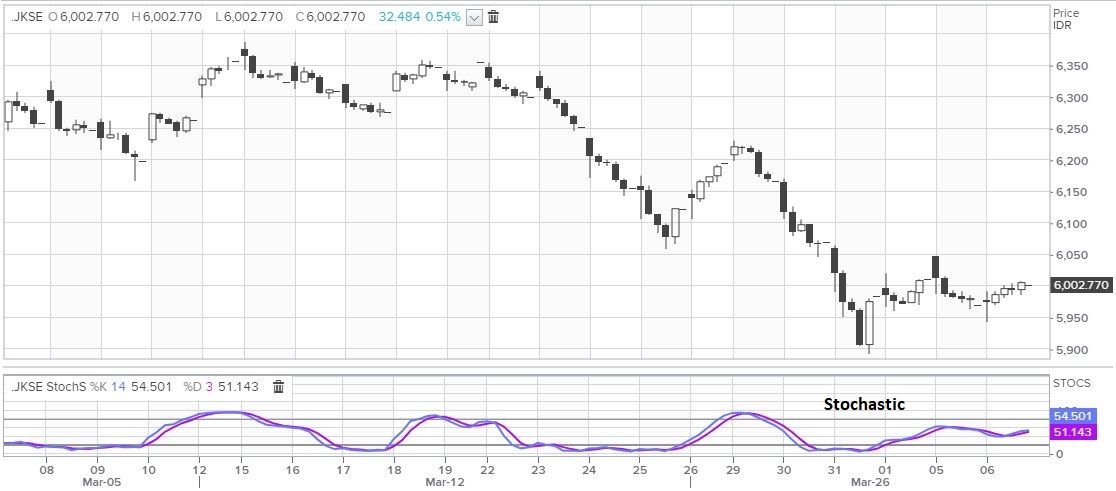Click the %D reading 51.143 in legend
Viewport: 1116px width, 491px height.
238,386
